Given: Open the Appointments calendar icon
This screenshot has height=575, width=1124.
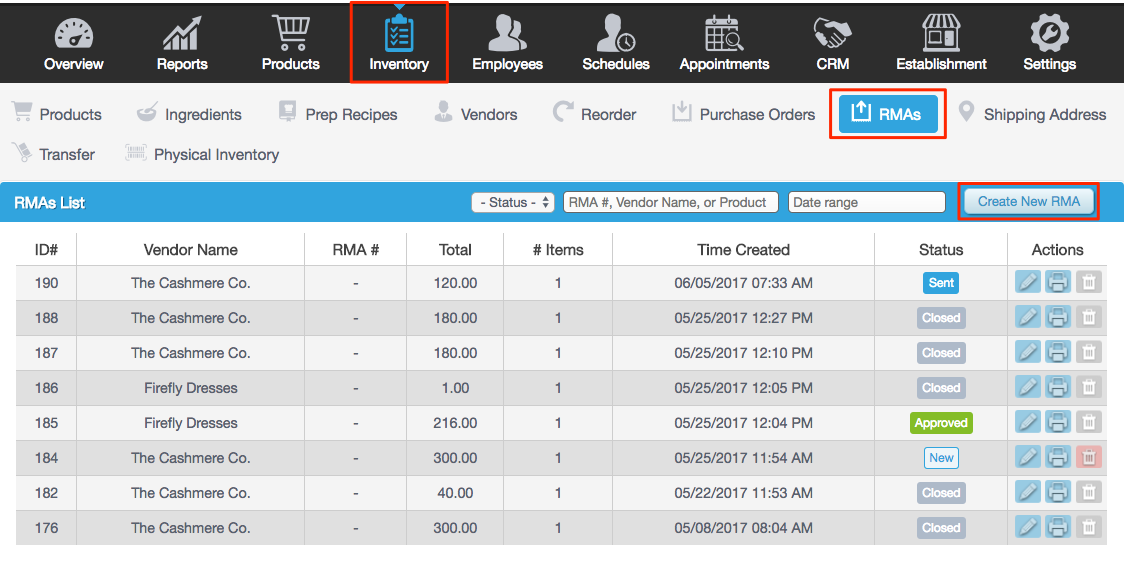Looking at the screenshot, I should coord(724,34).
